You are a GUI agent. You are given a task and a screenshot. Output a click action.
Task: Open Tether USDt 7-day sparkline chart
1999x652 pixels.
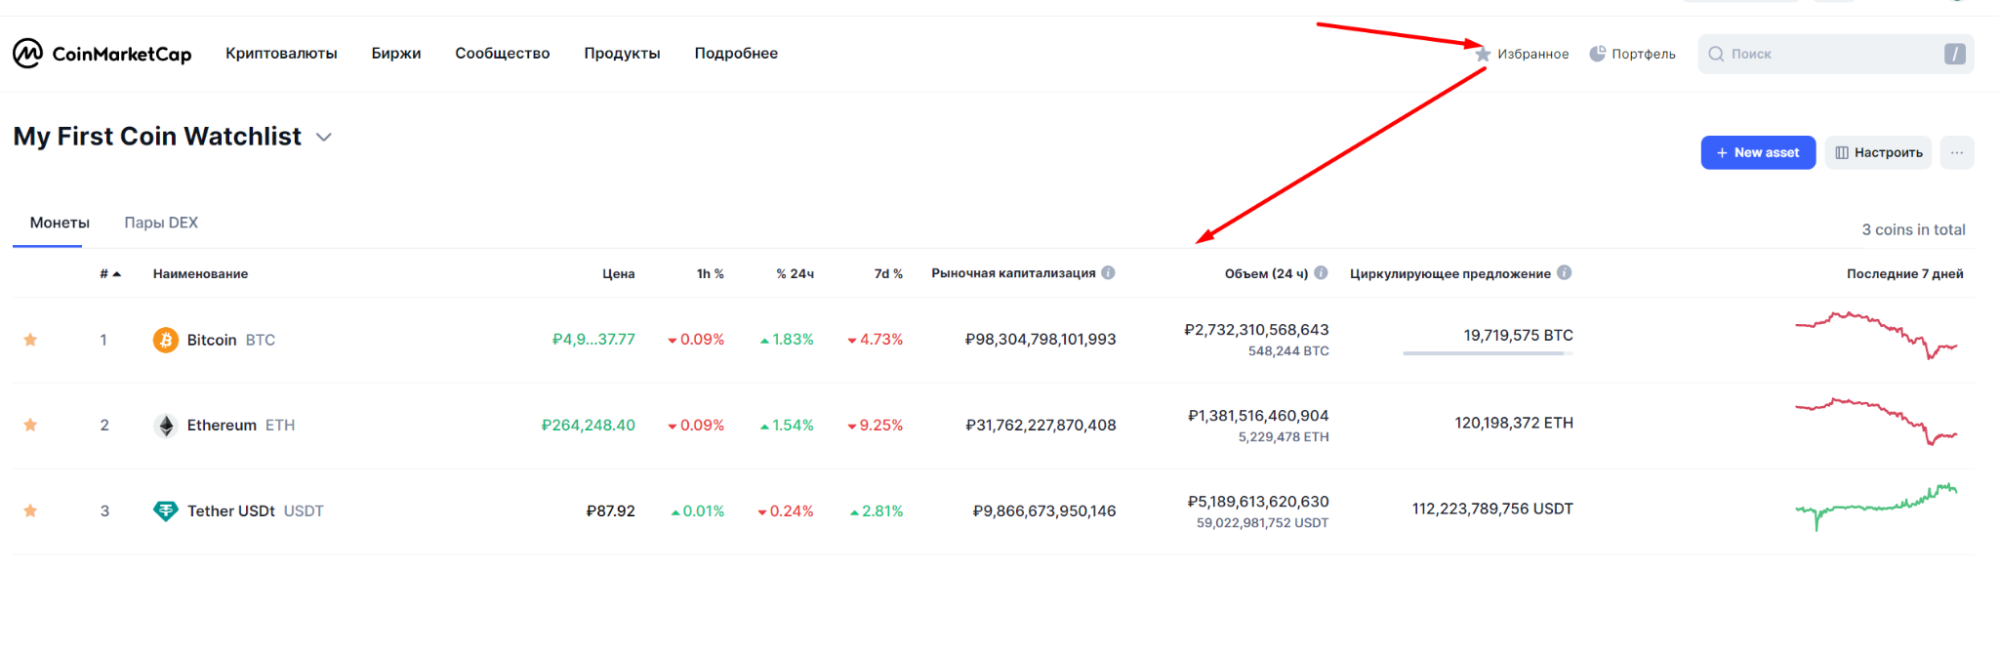tap(1876, 507)
